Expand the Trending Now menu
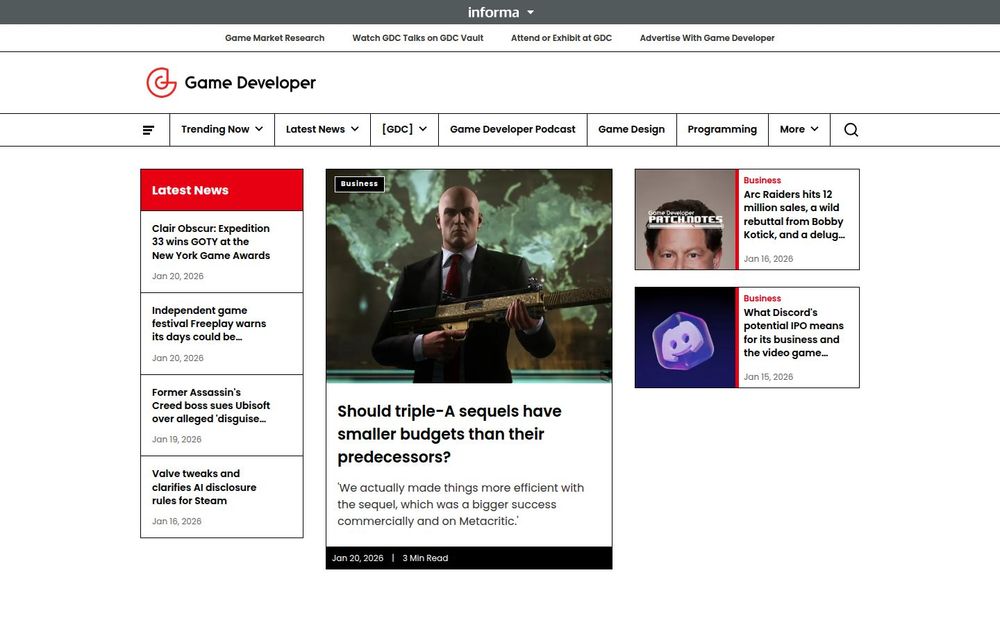 (x=222, y=129)
